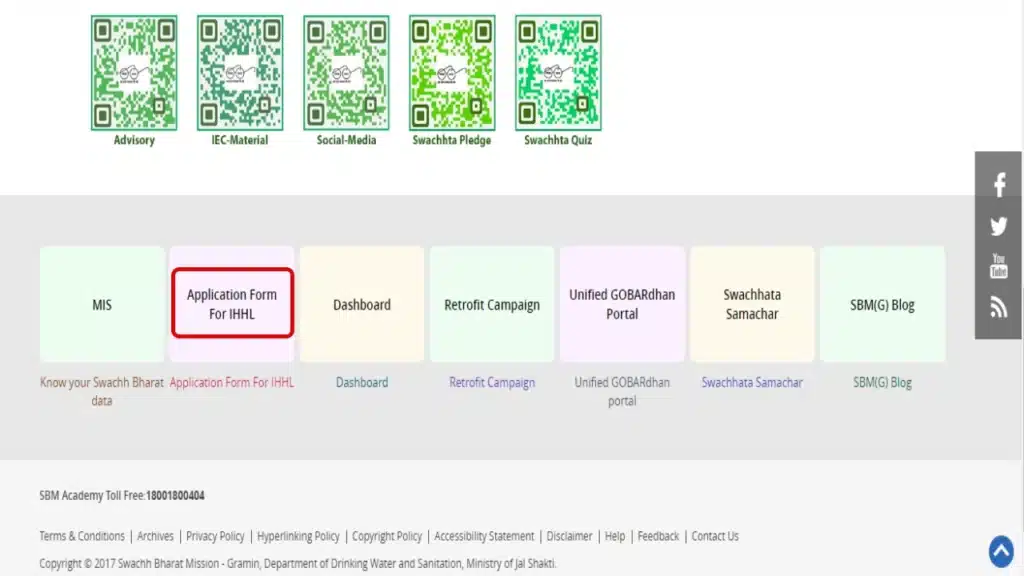Open the Privacy Policy footer link
This screenshot has height=576, width=1024.
pos(215,536)
